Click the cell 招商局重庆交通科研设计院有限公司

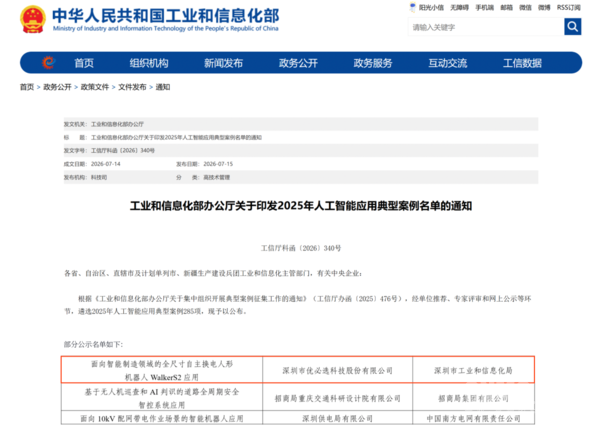338,398
